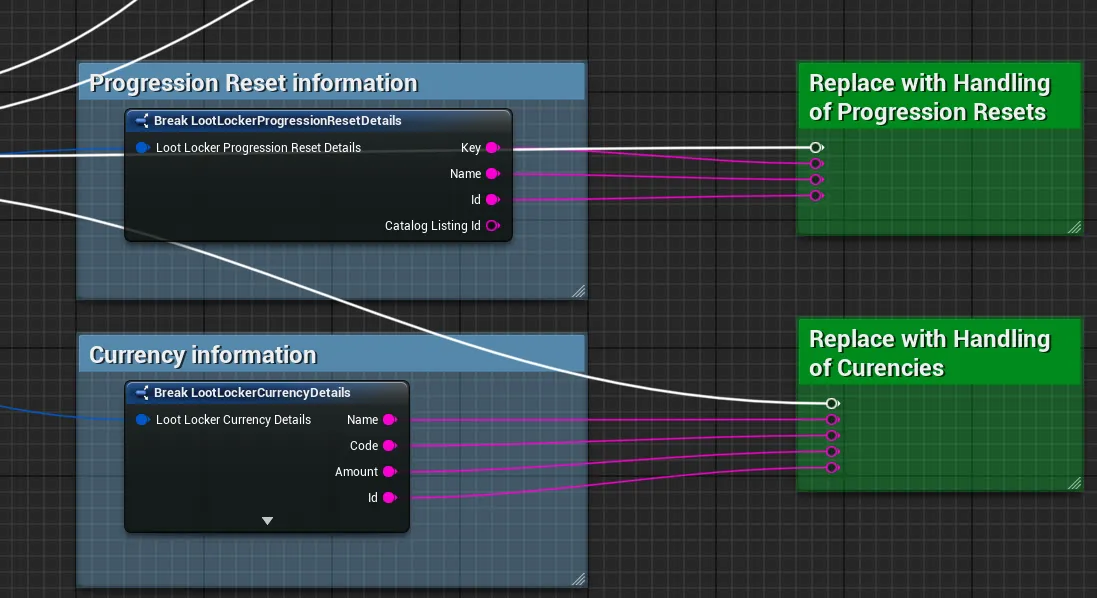Click the 'Code' pin label
The height and width of the screenshot is (598, 1097).
(364, 446)
